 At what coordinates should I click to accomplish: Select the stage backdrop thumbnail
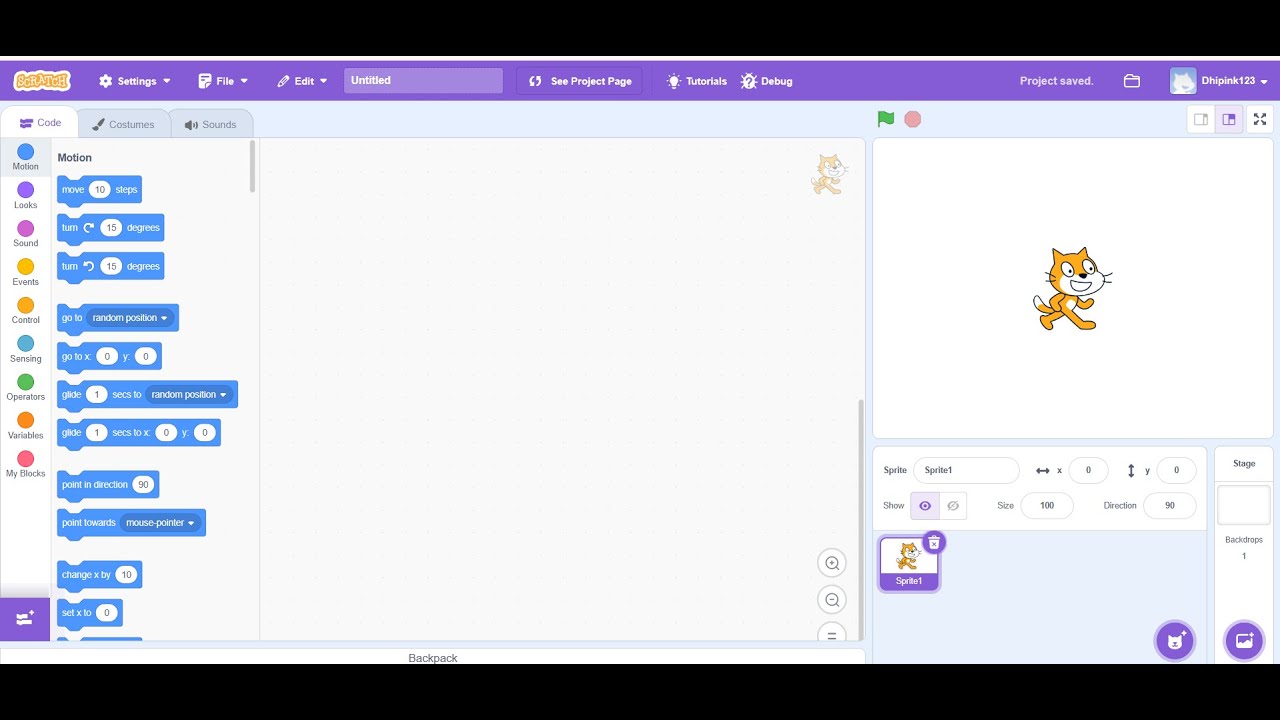point(1244,505)
